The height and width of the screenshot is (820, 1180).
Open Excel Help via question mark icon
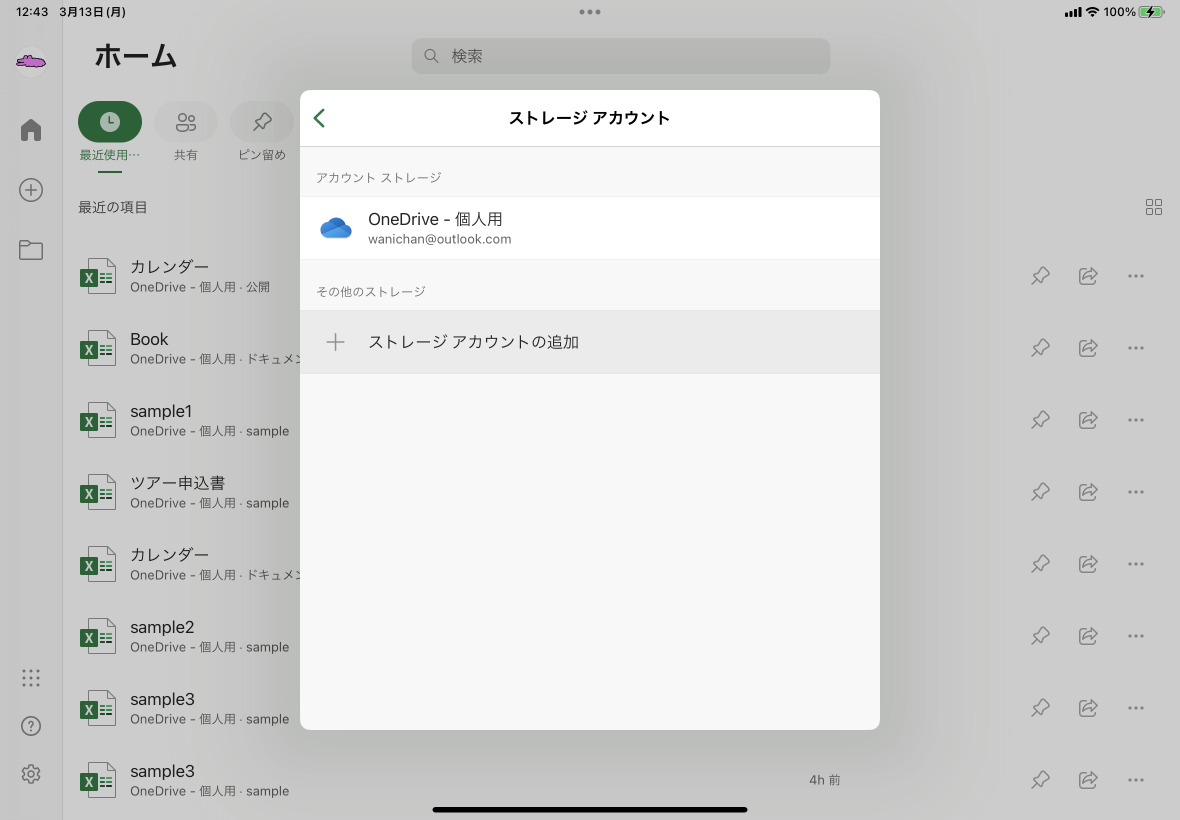[x=30, y=725]
